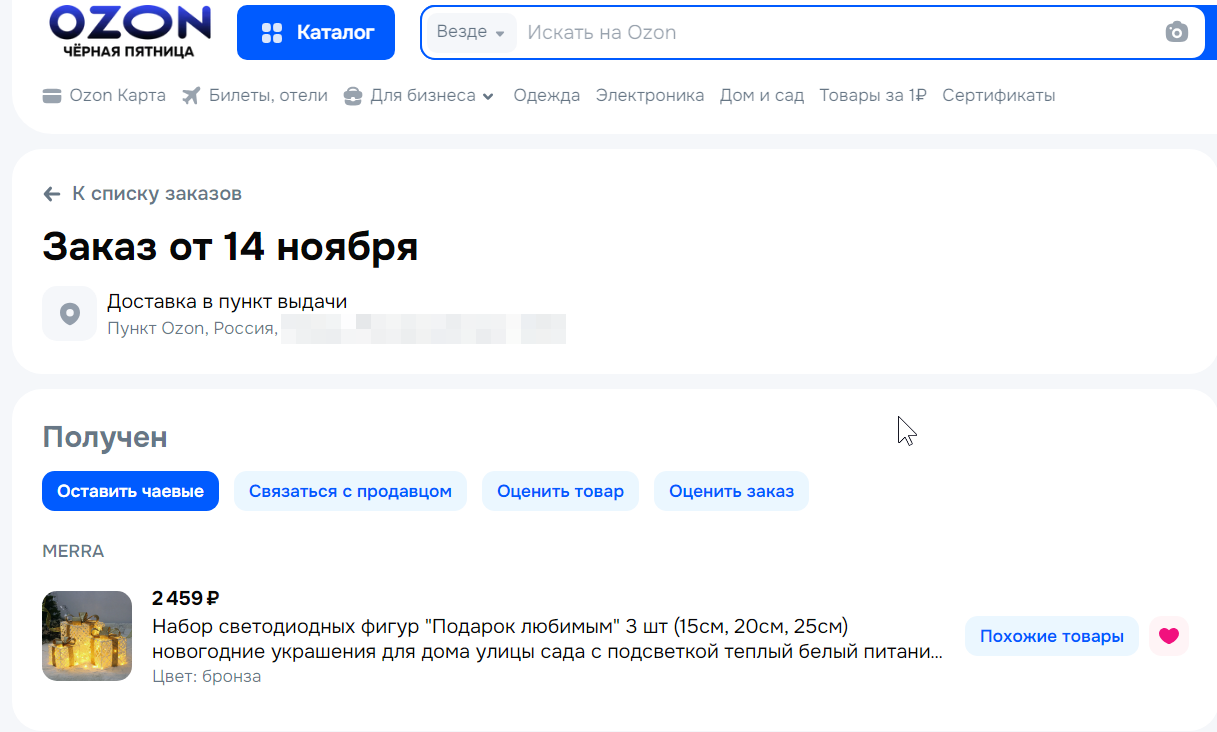Select the pickup point location pin icon
The width and height of the screenshot is (1217, 732).
click(69, 314)
